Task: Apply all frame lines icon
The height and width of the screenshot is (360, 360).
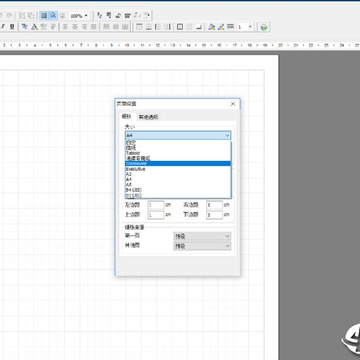Action: tap(180, 27)
